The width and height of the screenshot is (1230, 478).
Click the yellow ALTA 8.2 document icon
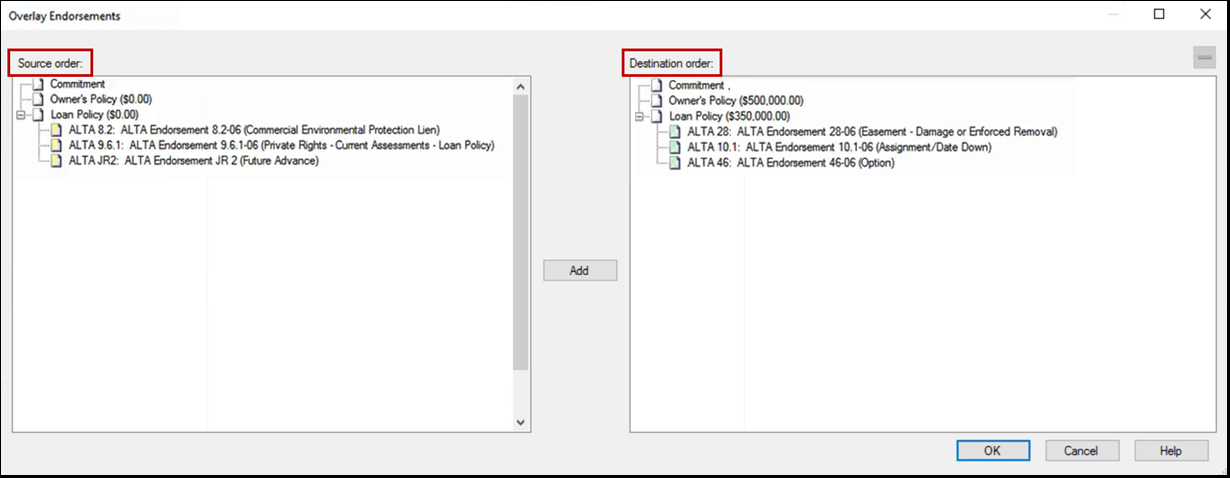click(57, 130)
